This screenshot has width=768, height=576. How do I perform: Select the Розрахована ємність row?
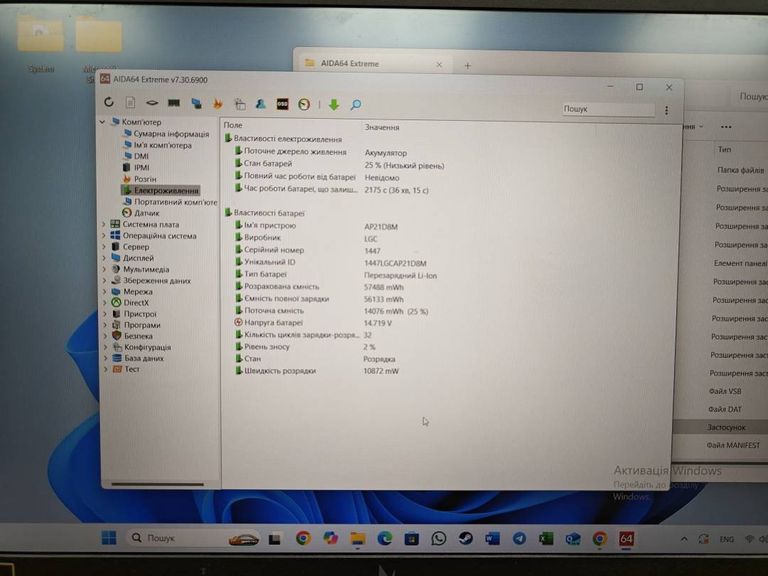pyautogui.click(x=319, y=287)
